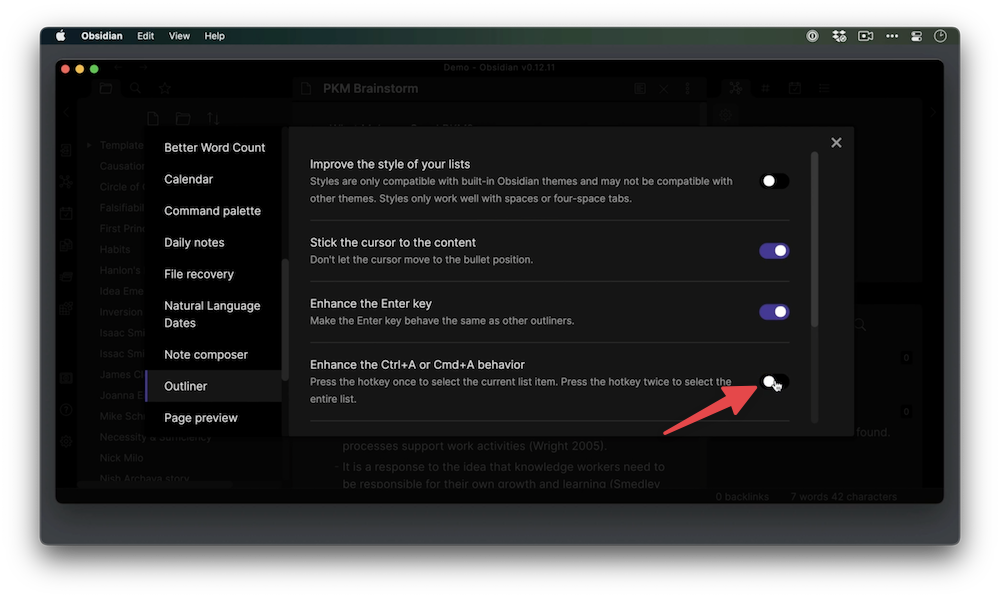Open local graph tab in right sidebar
1000x598 pixels.
point(735,89)
